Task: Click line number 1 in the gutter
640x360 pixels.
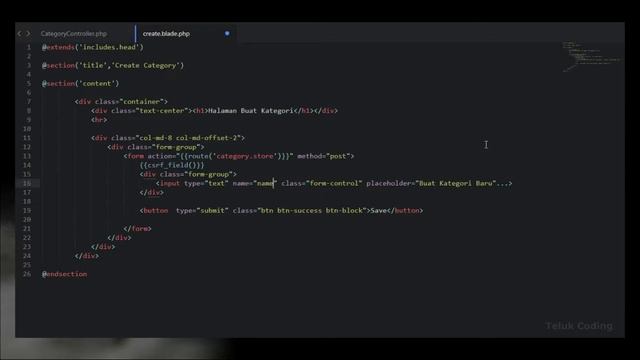Action: coord(29,47)
